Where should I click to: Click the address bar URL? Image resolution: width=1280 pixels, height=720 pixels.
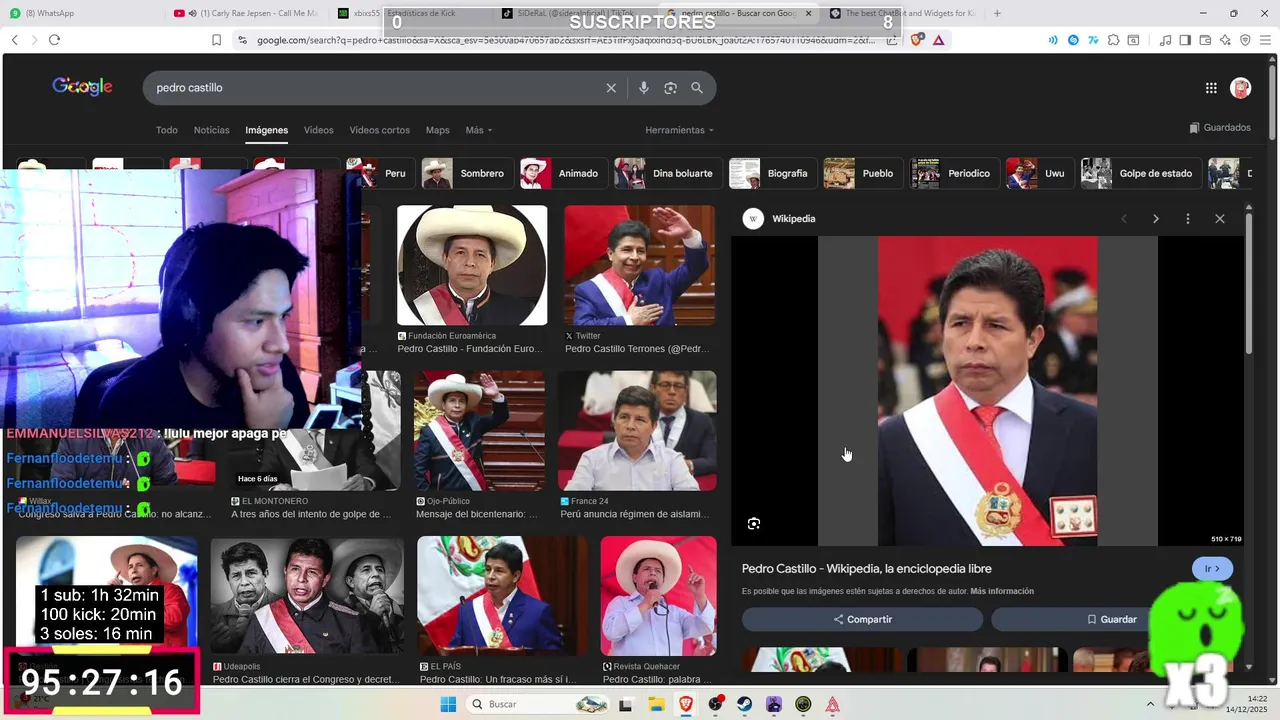565,40
